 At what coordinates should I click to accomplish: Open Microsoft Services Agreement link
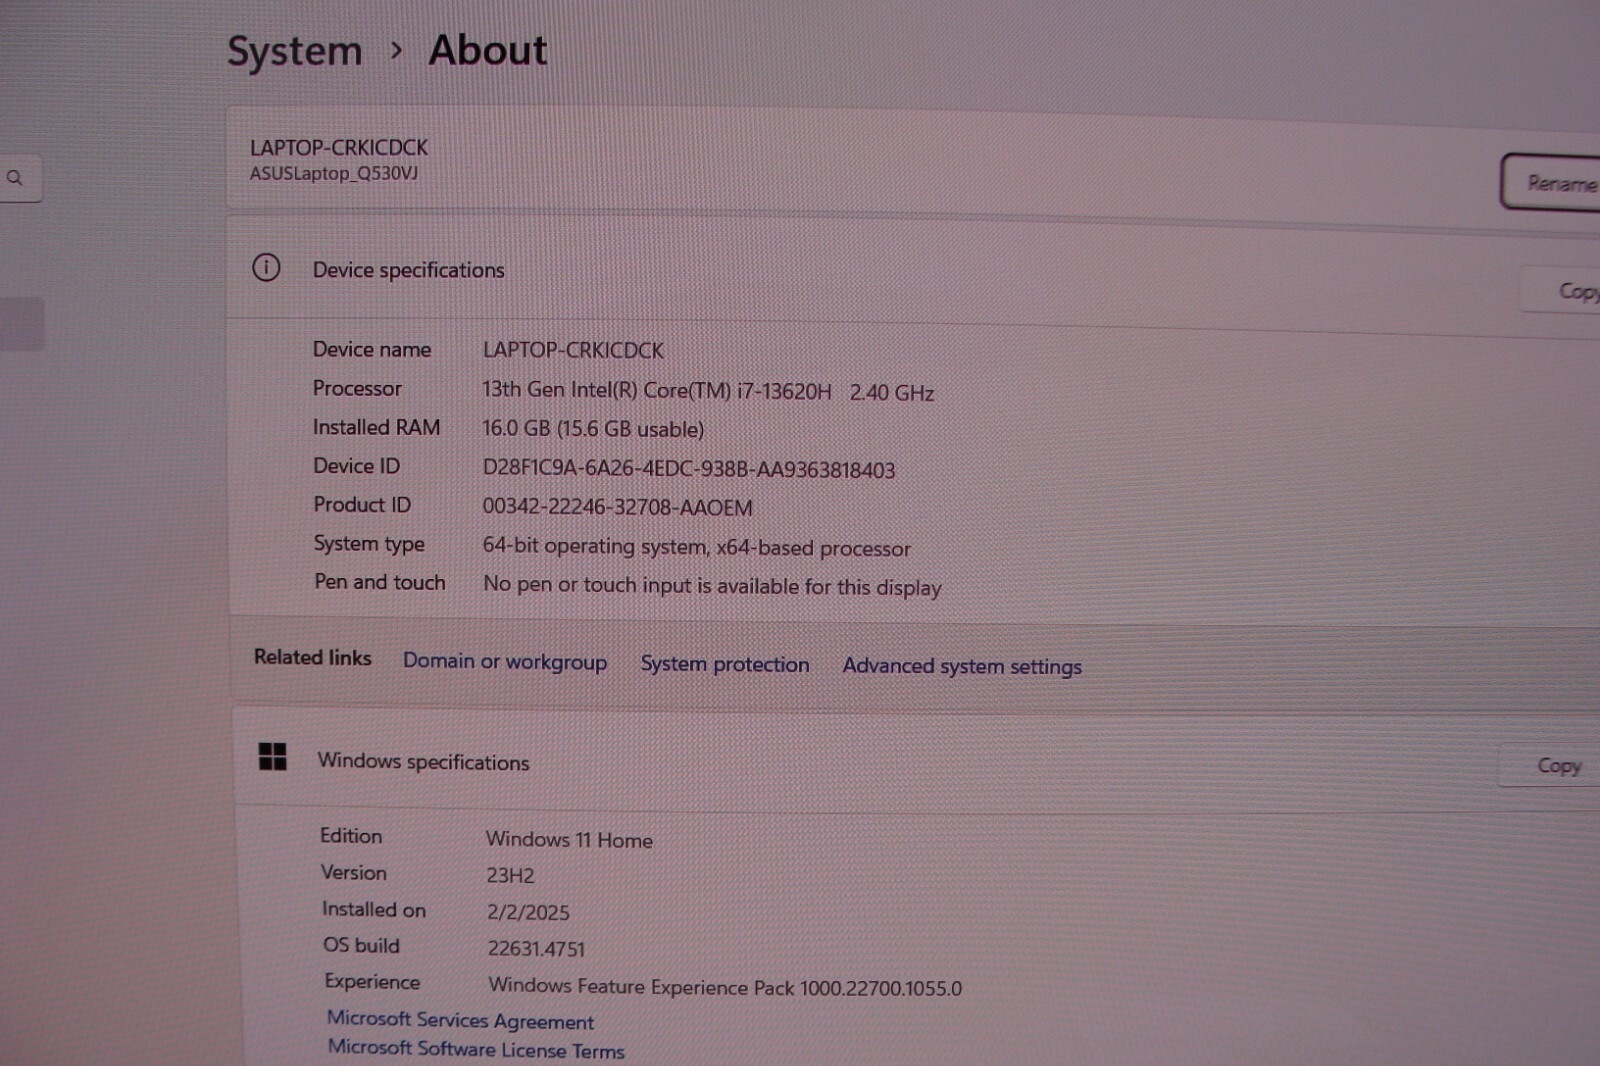pyautogui.click(x=461, y=1020)
